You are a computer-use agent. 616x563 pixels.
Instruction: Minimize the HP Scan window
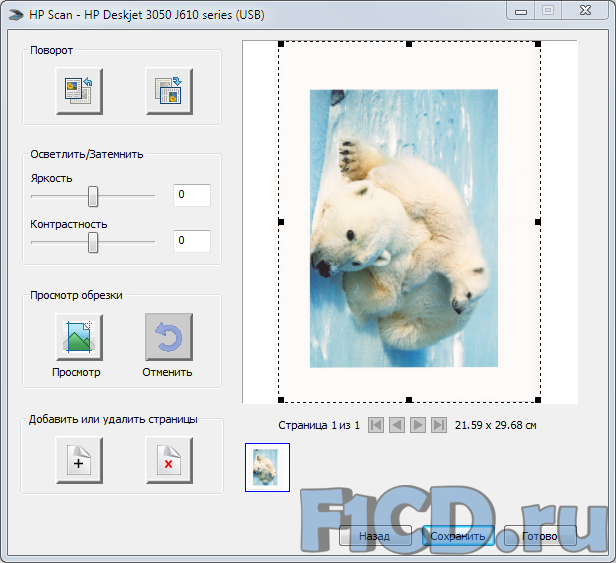pyautogui.click(x=521, y=11)
